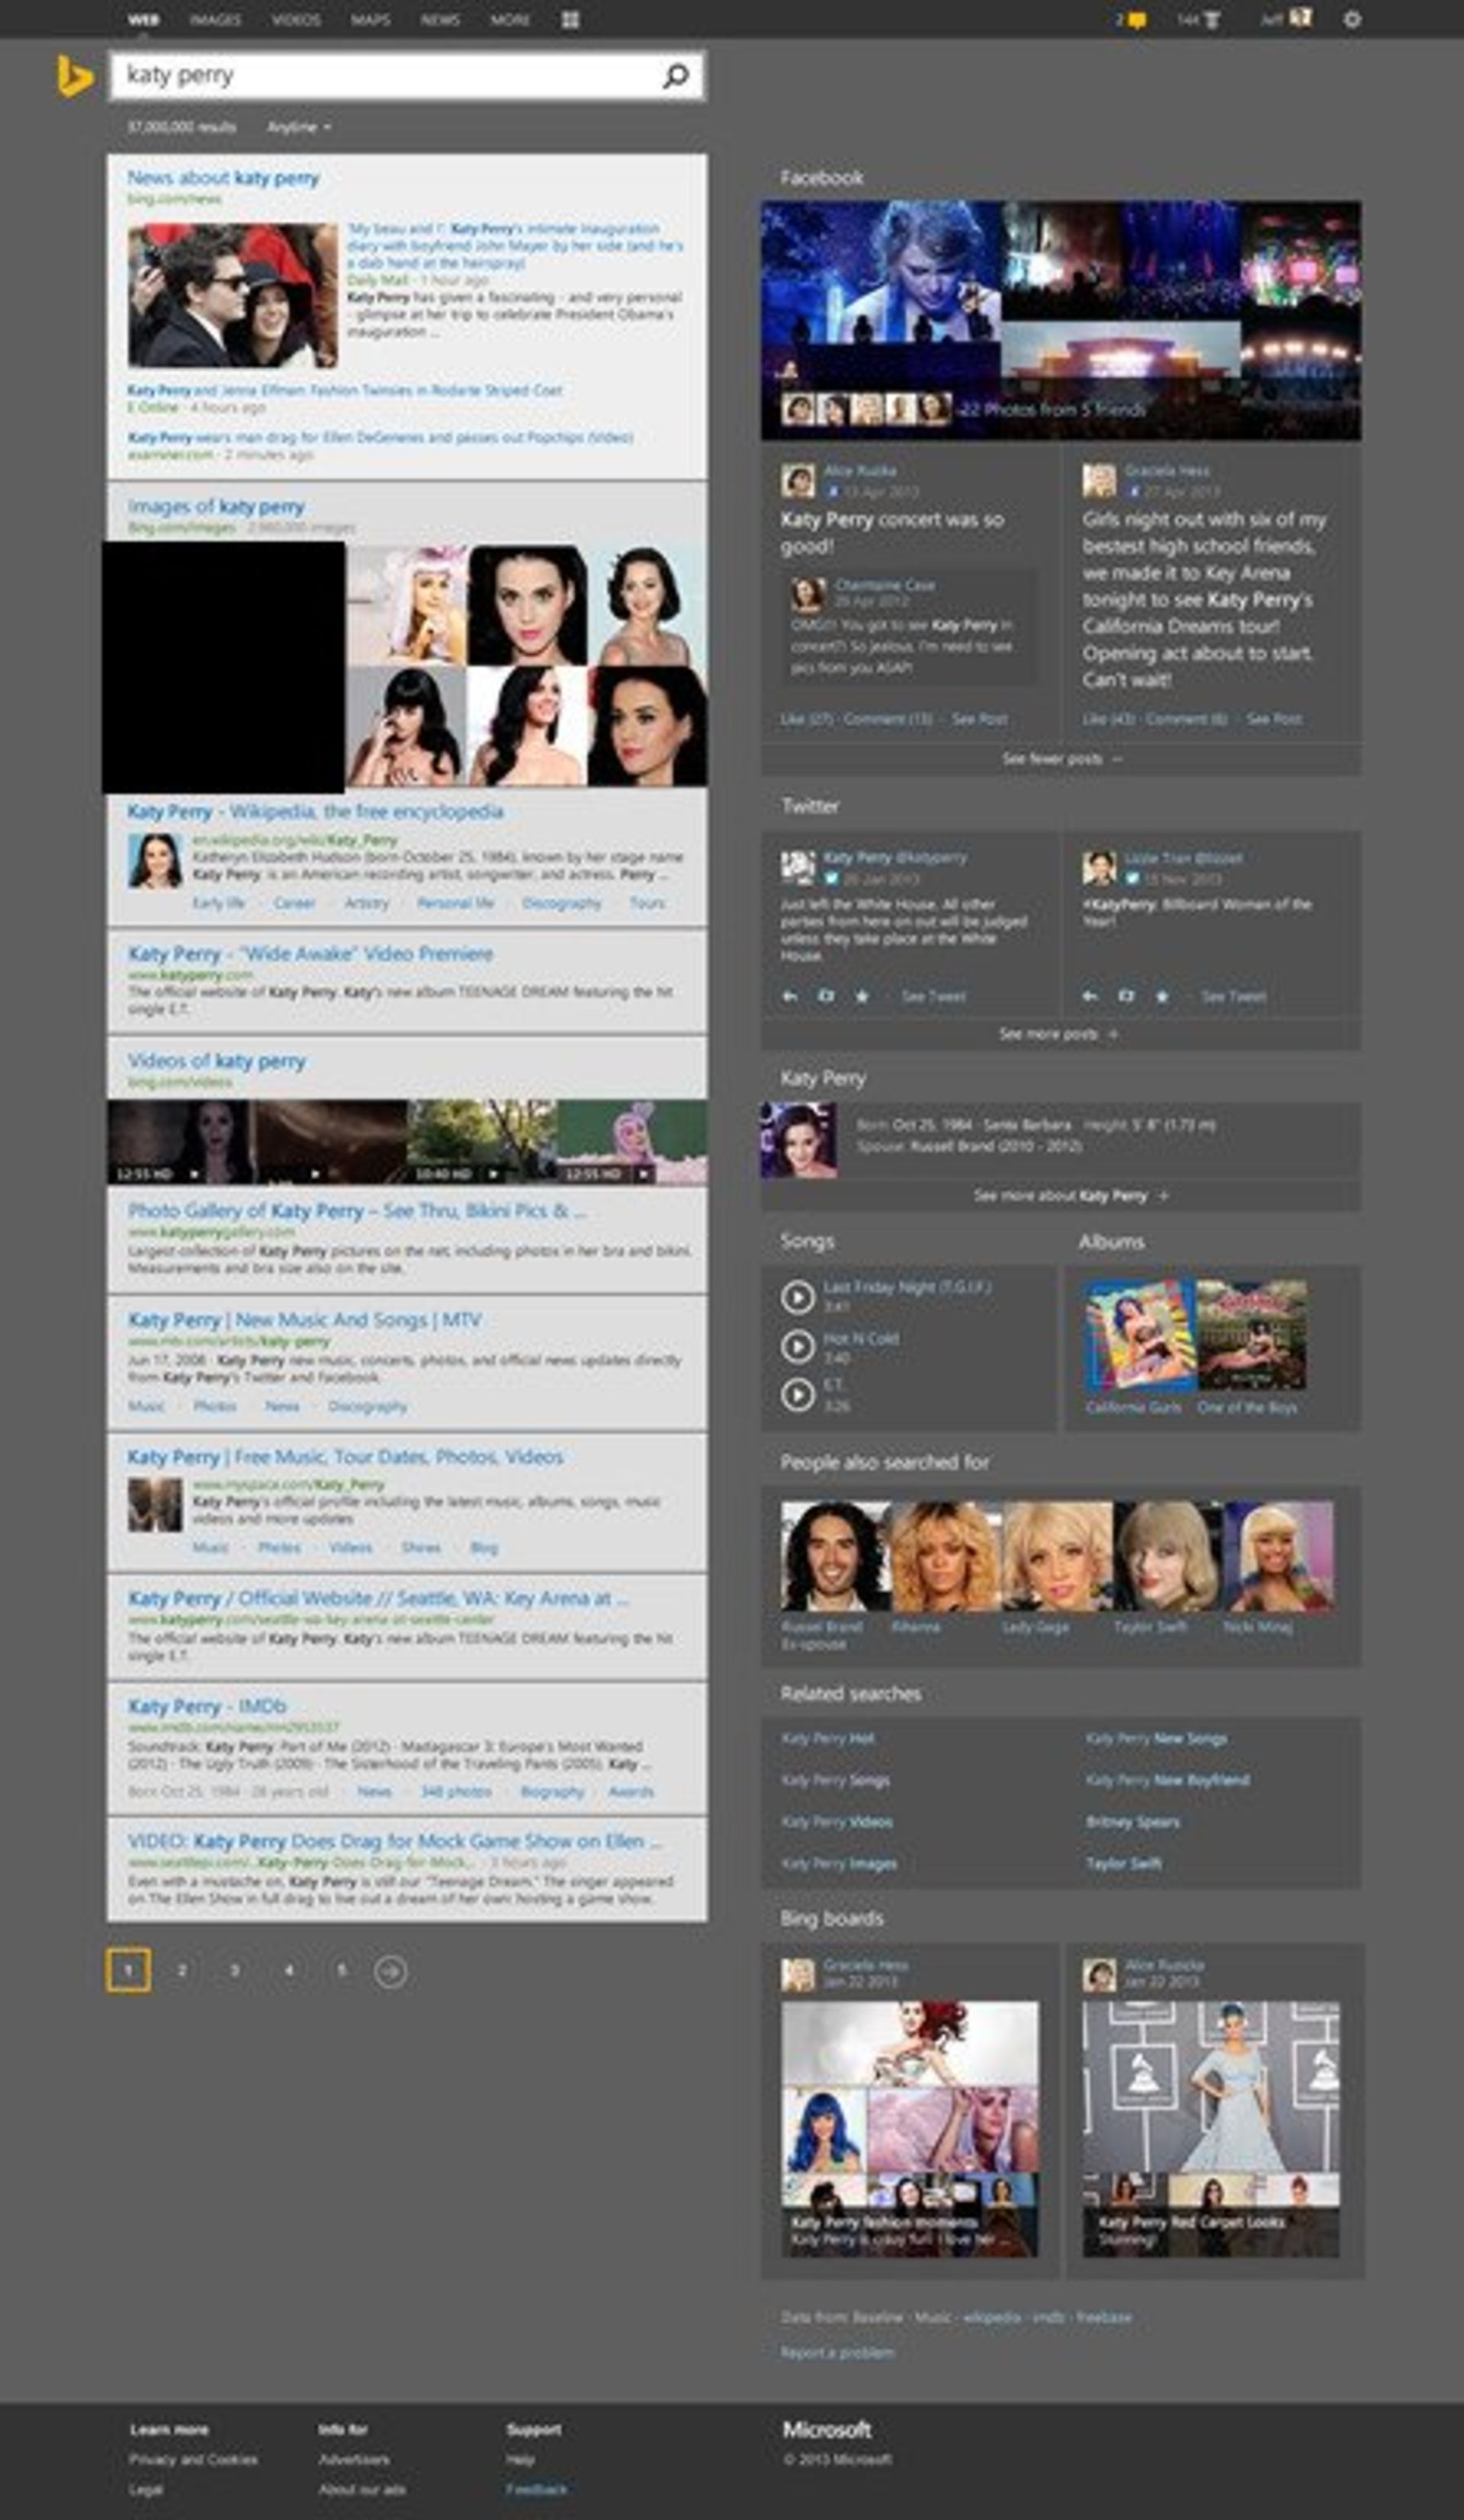The image size is (1464, 2520).
Task: Open Images of katy perry heading
Action: click(216, 507)
